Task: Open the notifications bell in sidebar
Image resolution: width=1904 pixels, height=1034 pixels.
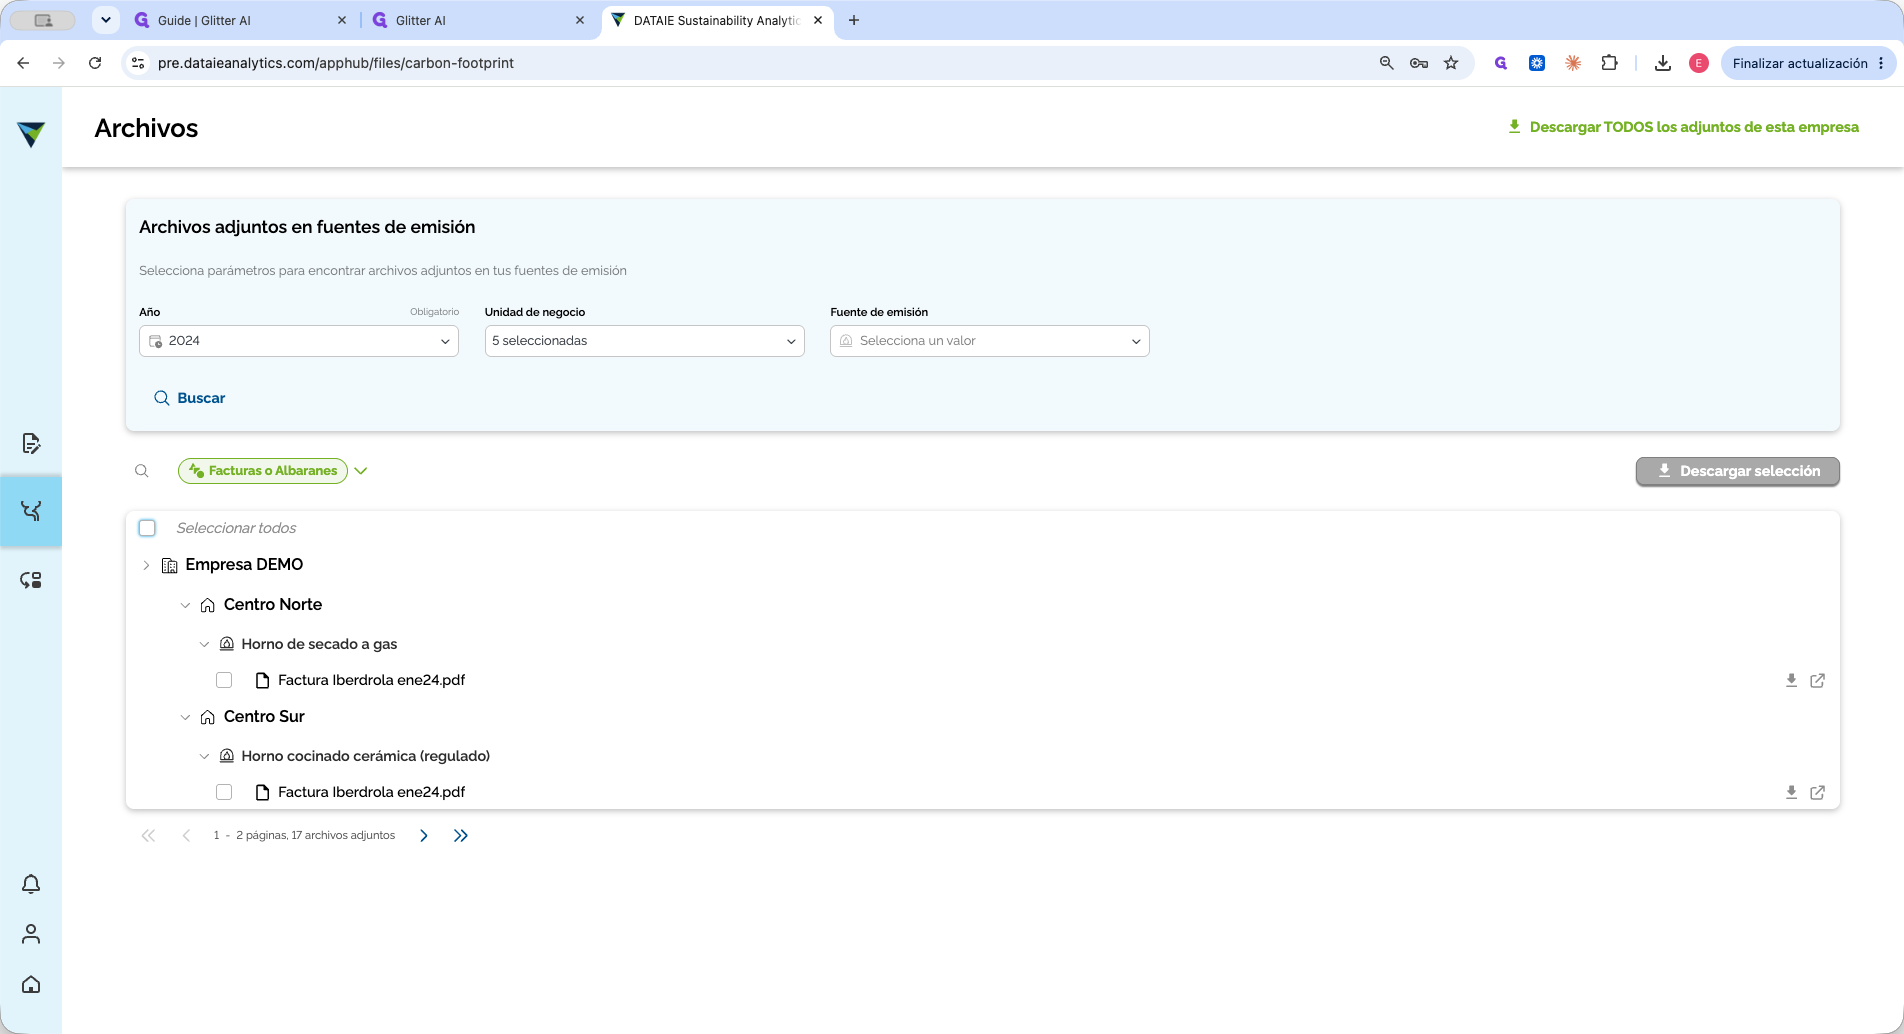Action: click(31, 884)
